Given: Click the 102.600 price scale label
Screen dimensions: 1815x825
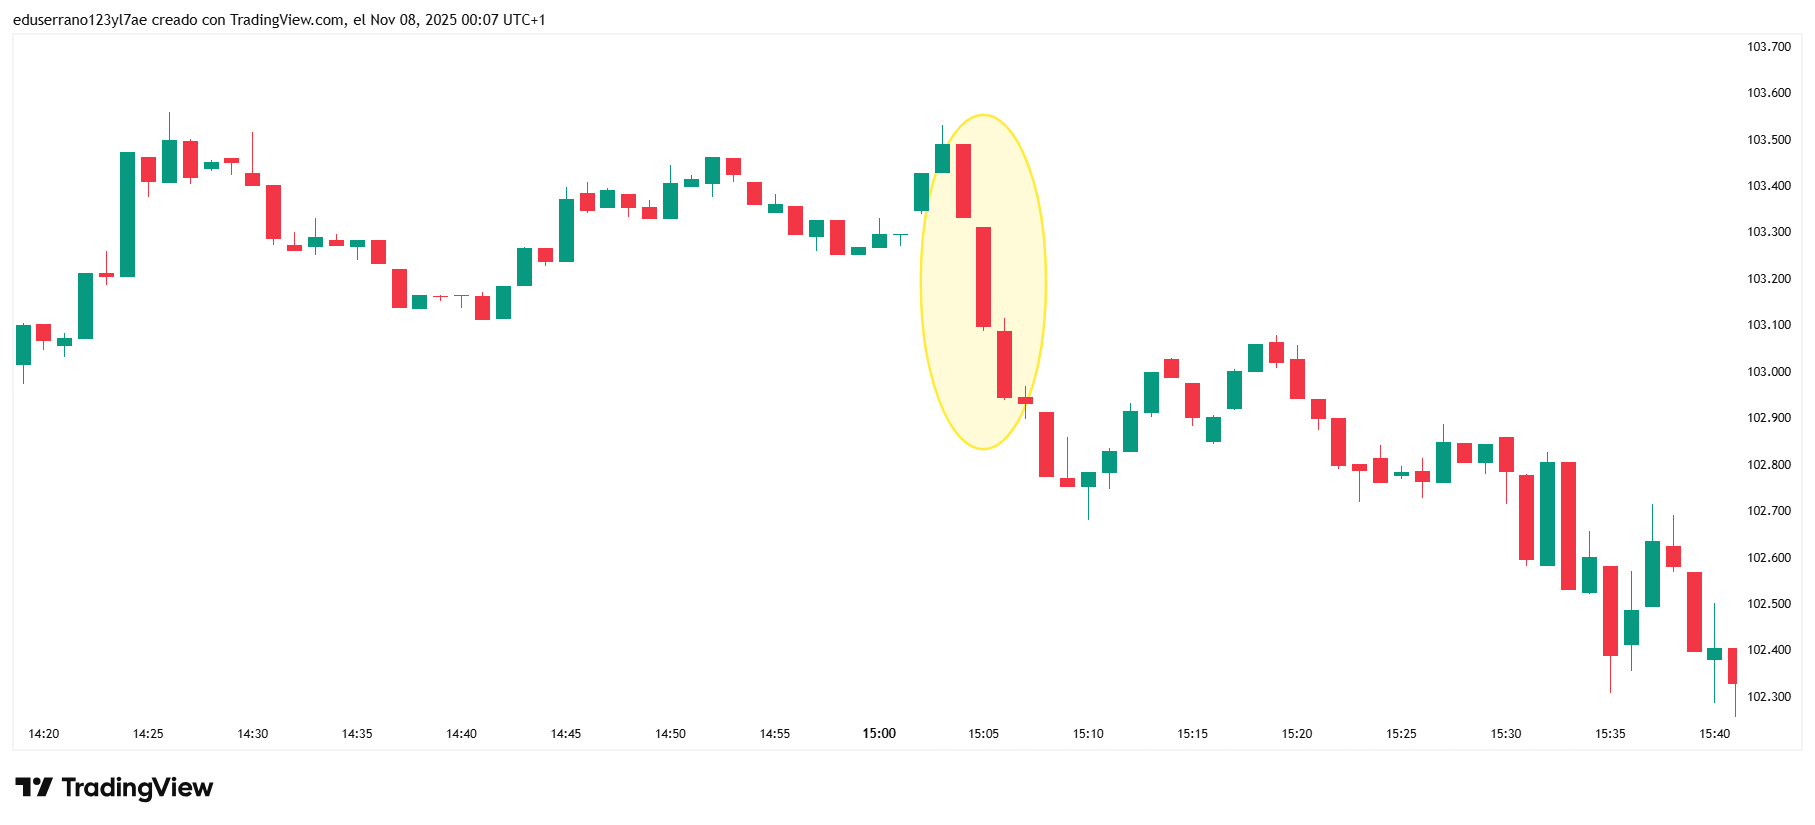Looking at the screenshot, I should pyautogui.click(x=1768, y=558).
